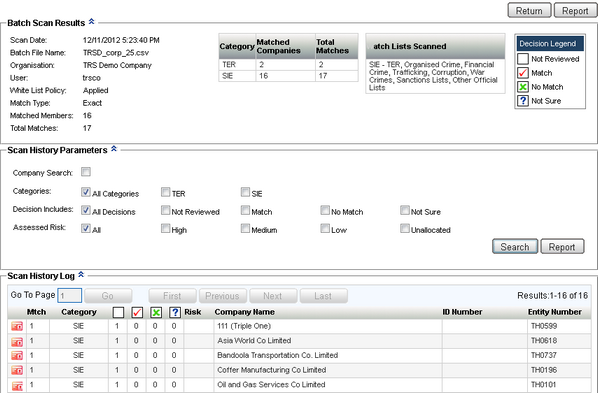Open details icon for Asia World Co Limited row
Image resolution: width=598 pixels, height=393 pixels.
pos(17,341)
